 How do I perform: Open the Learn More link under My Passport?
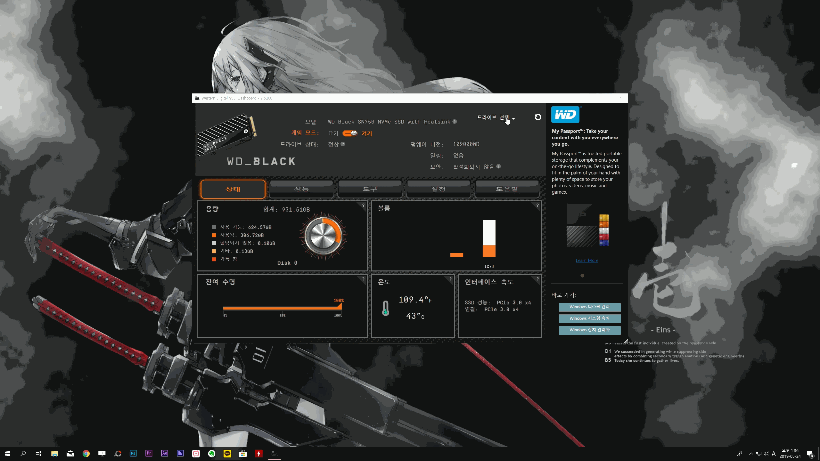tap(586, 260)
